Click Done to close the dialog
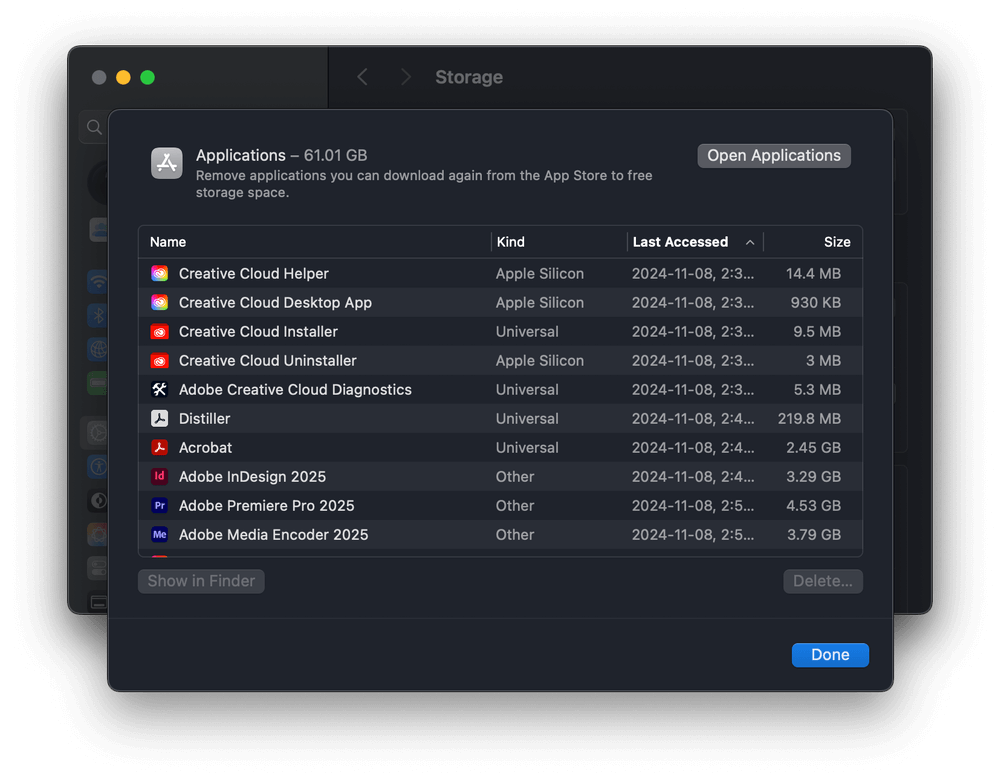This screenshot has width=1000, height=781. click(x=830, y=655)
